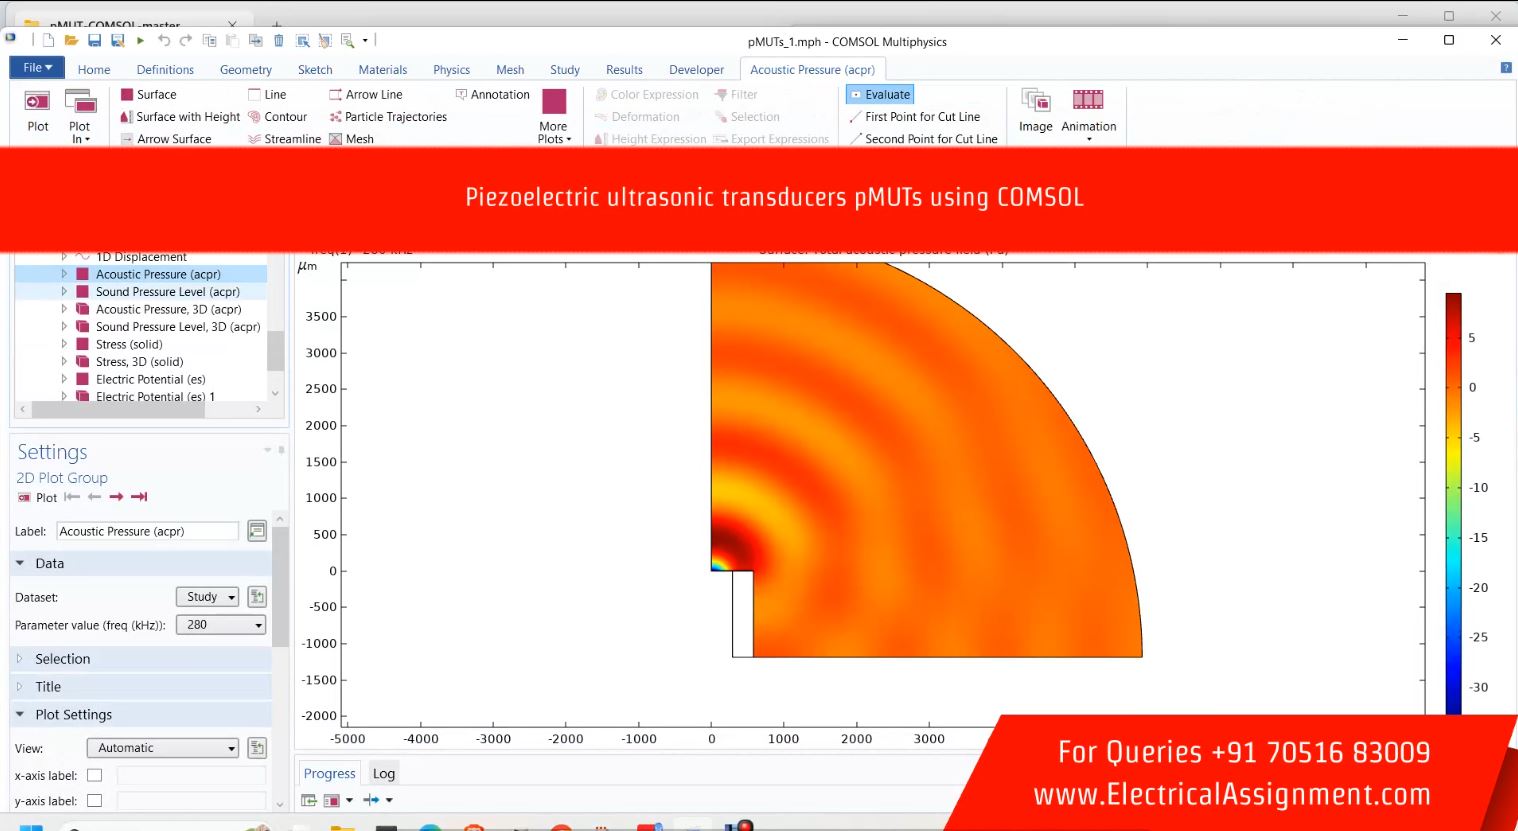Add a Streamline plot

click(284, 139)
